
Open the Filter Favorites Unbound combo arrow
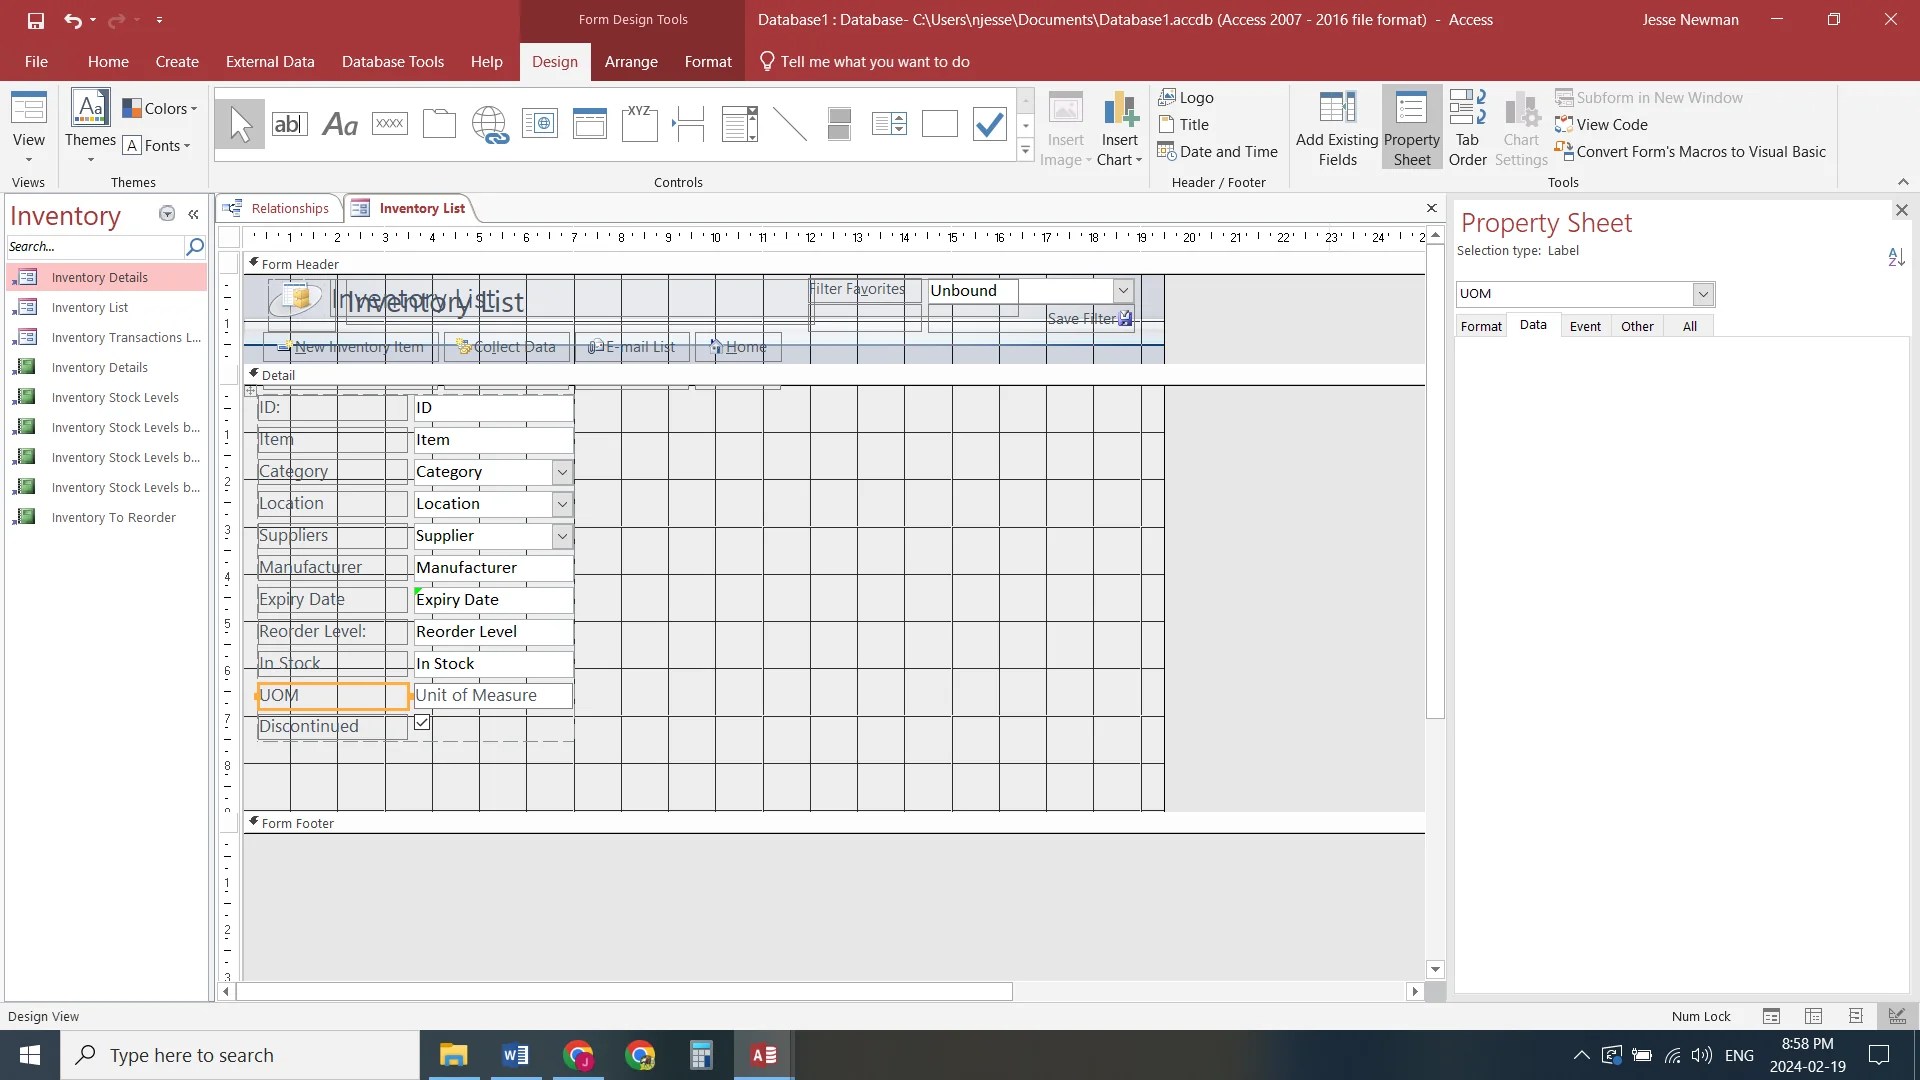[x=1123, y=291]
